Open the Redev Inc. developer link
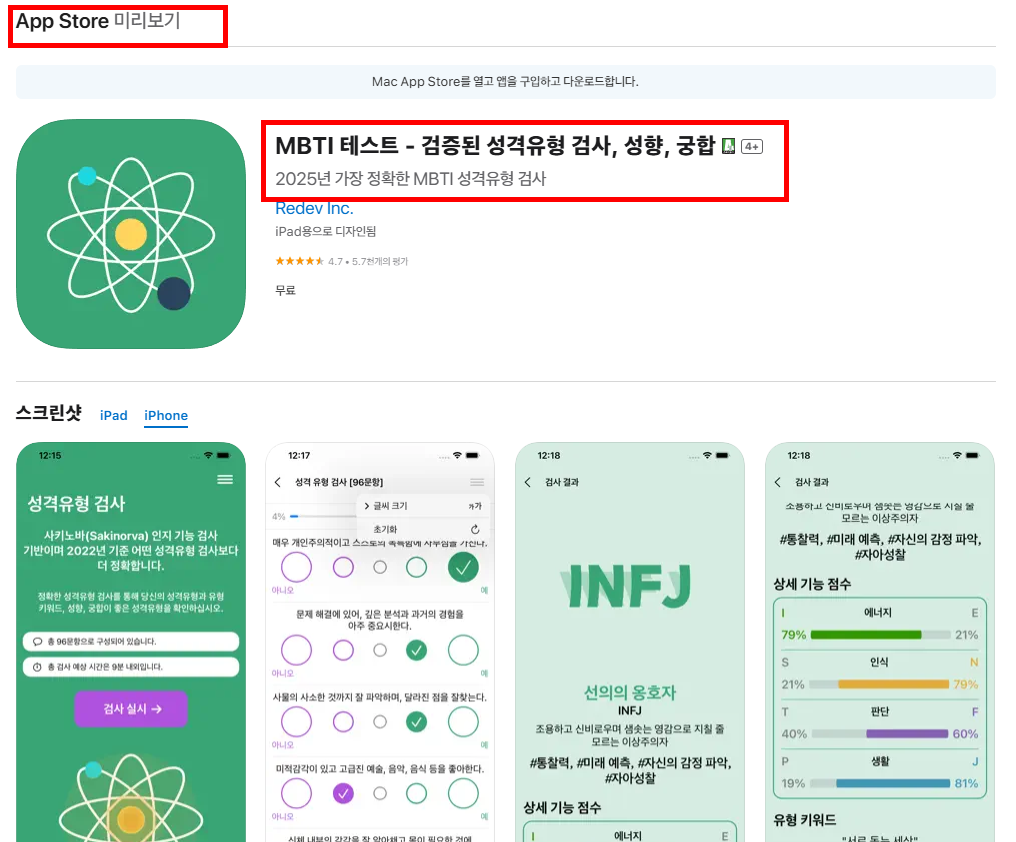Screen dimensions: 1016x842 pyautogui.click(x=314, y=209)
